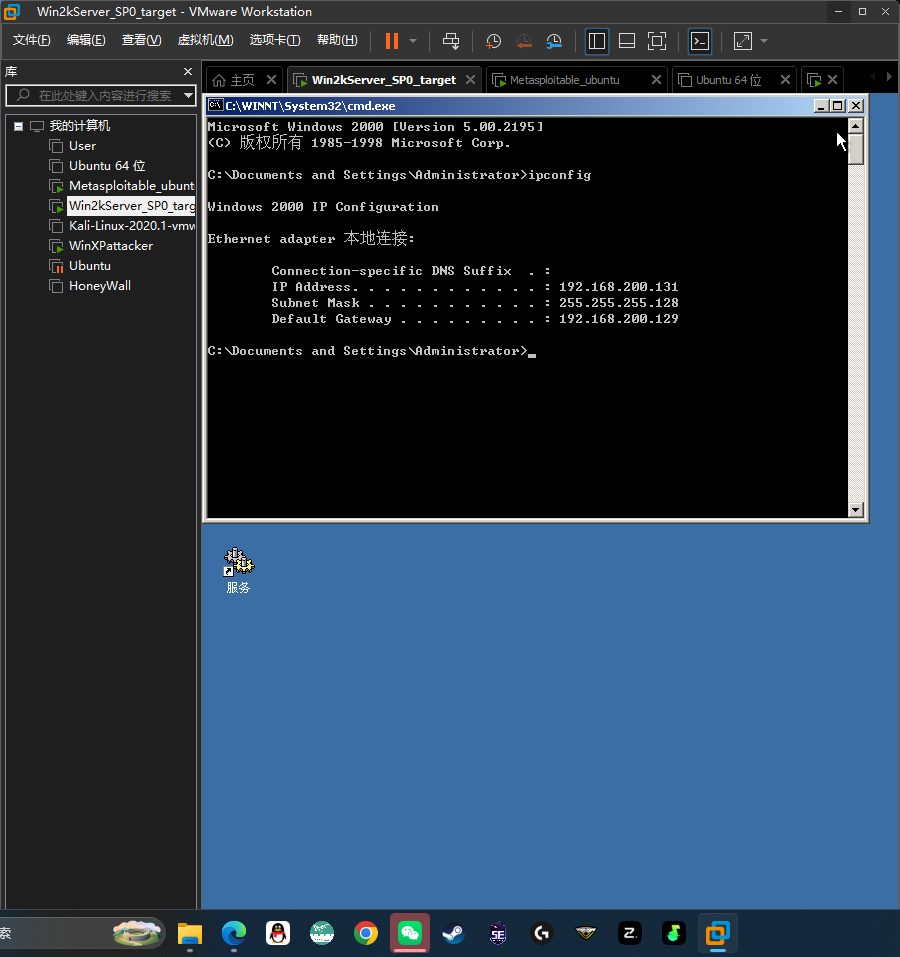This screenshot has height=957, width=900.
Task: Click cmd scrollbar down arrow
Action: click(855, 509)
